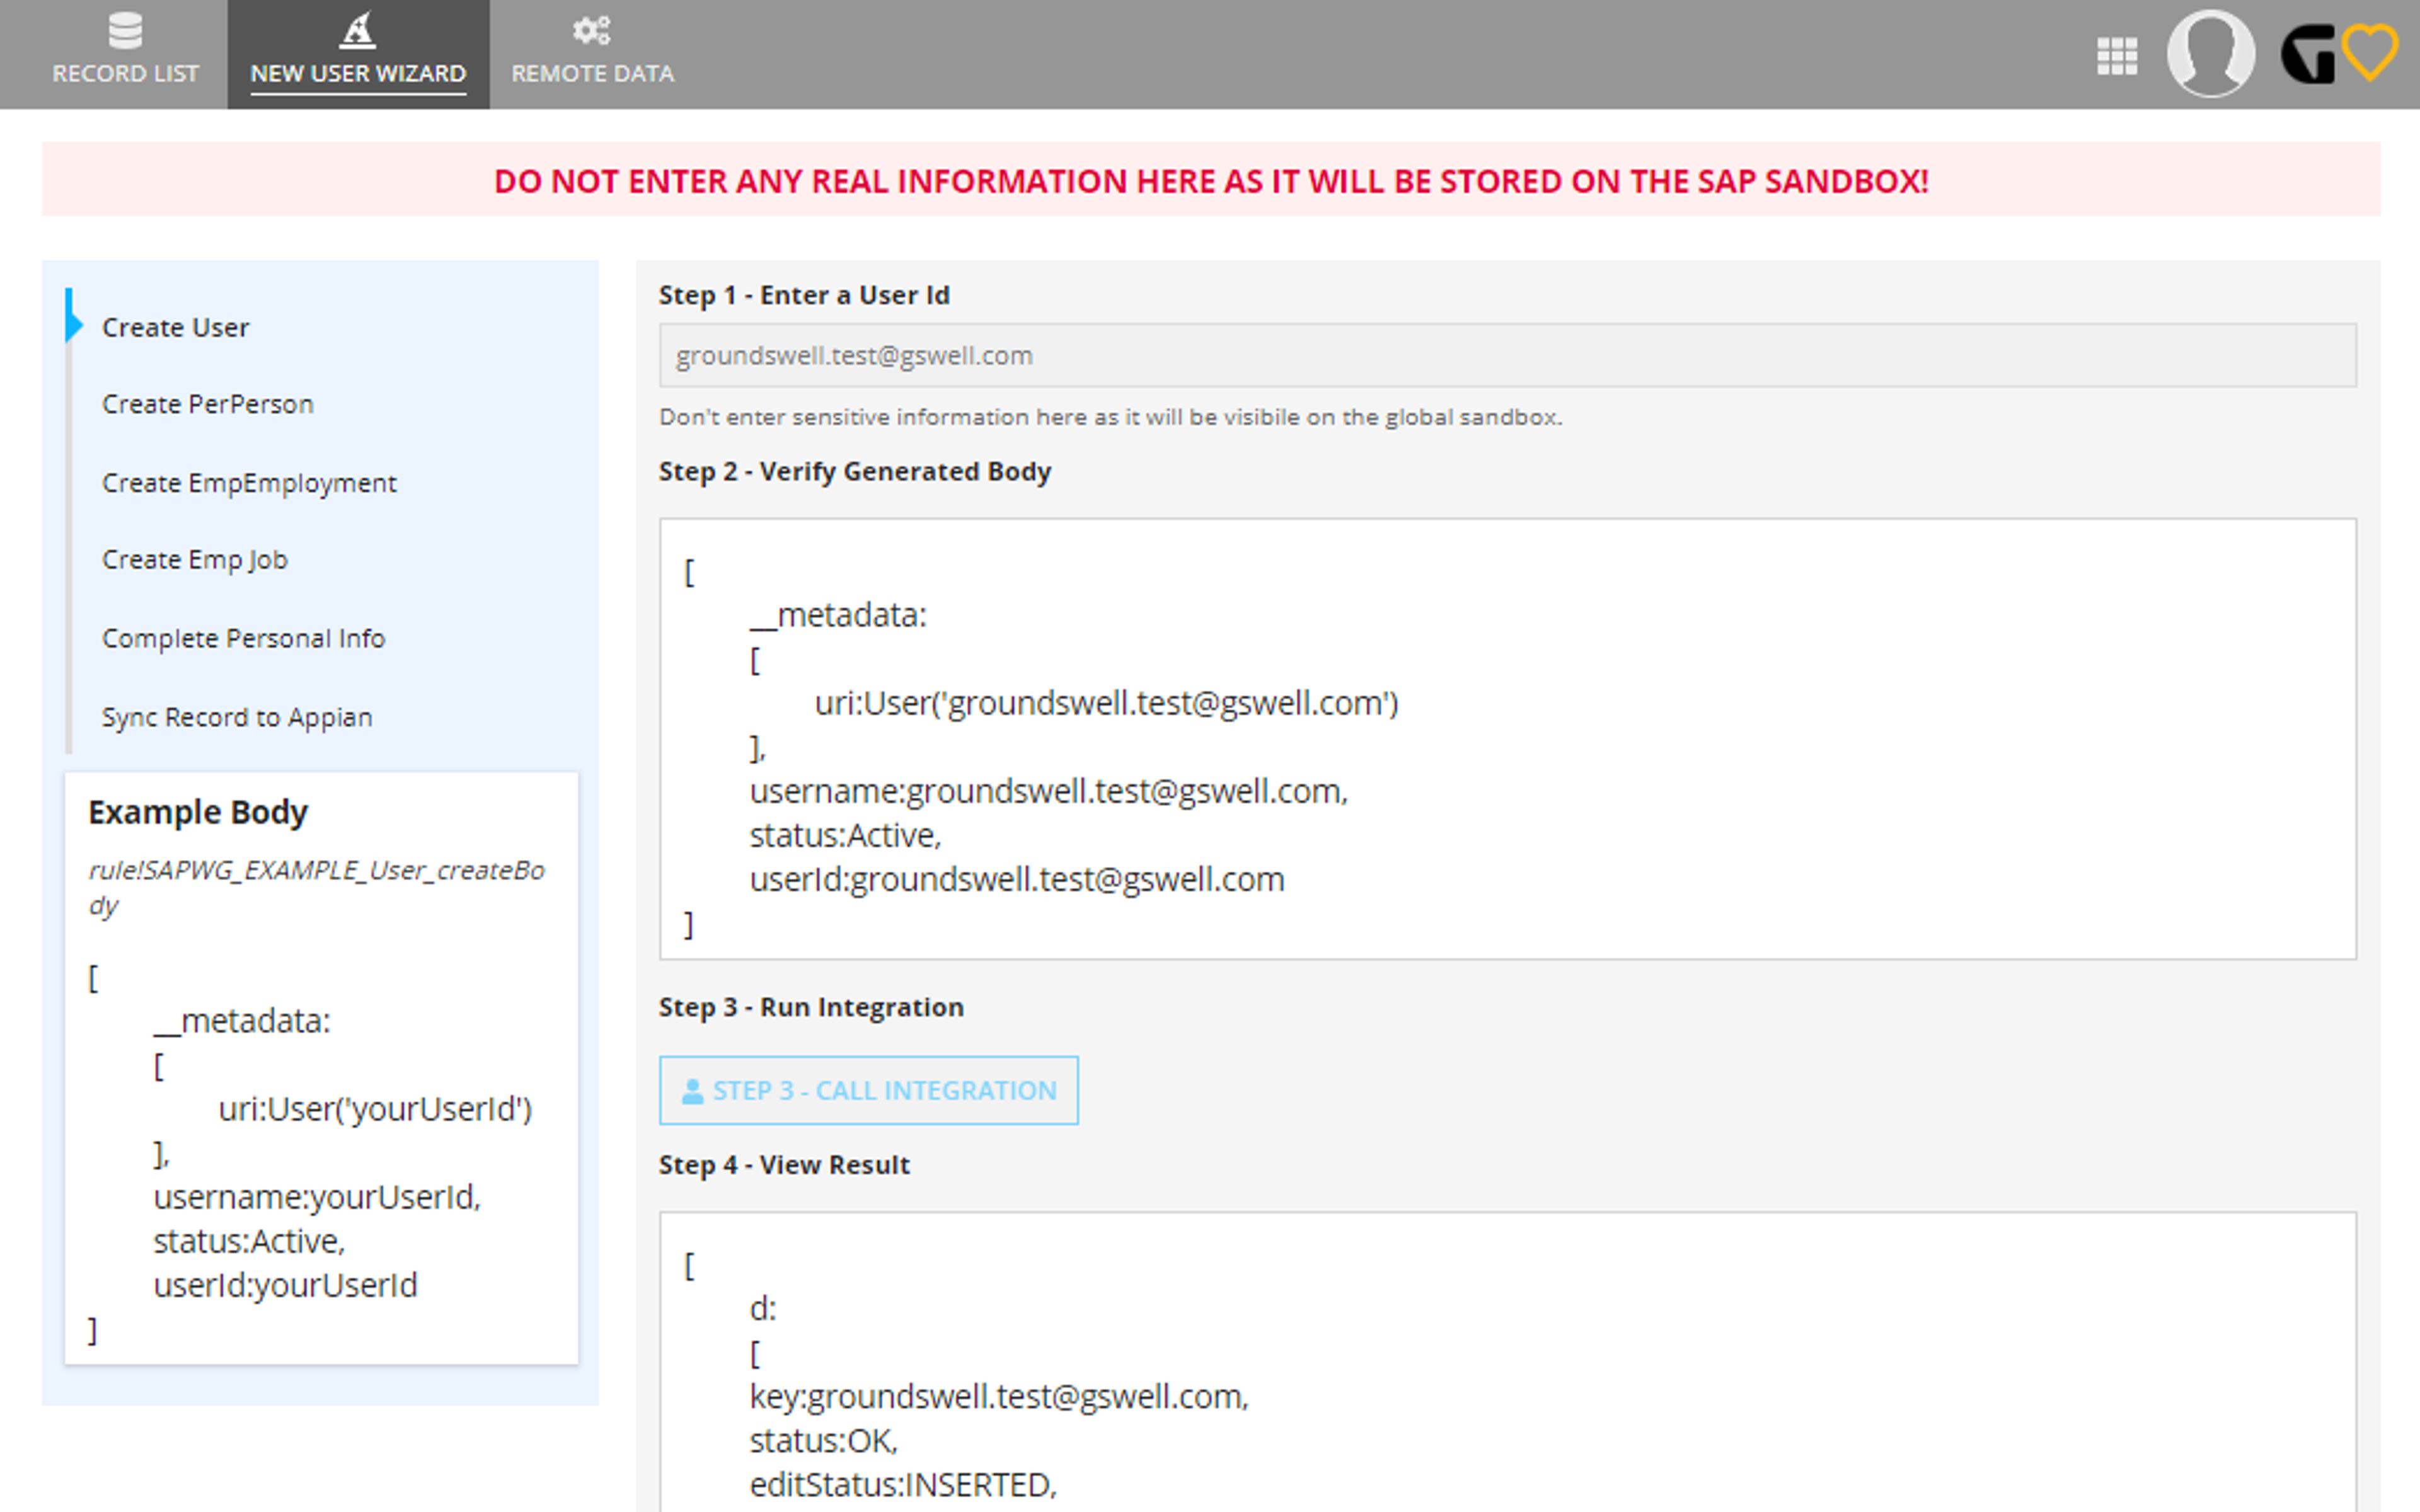Click the User Id input field

coord(1507,355)
